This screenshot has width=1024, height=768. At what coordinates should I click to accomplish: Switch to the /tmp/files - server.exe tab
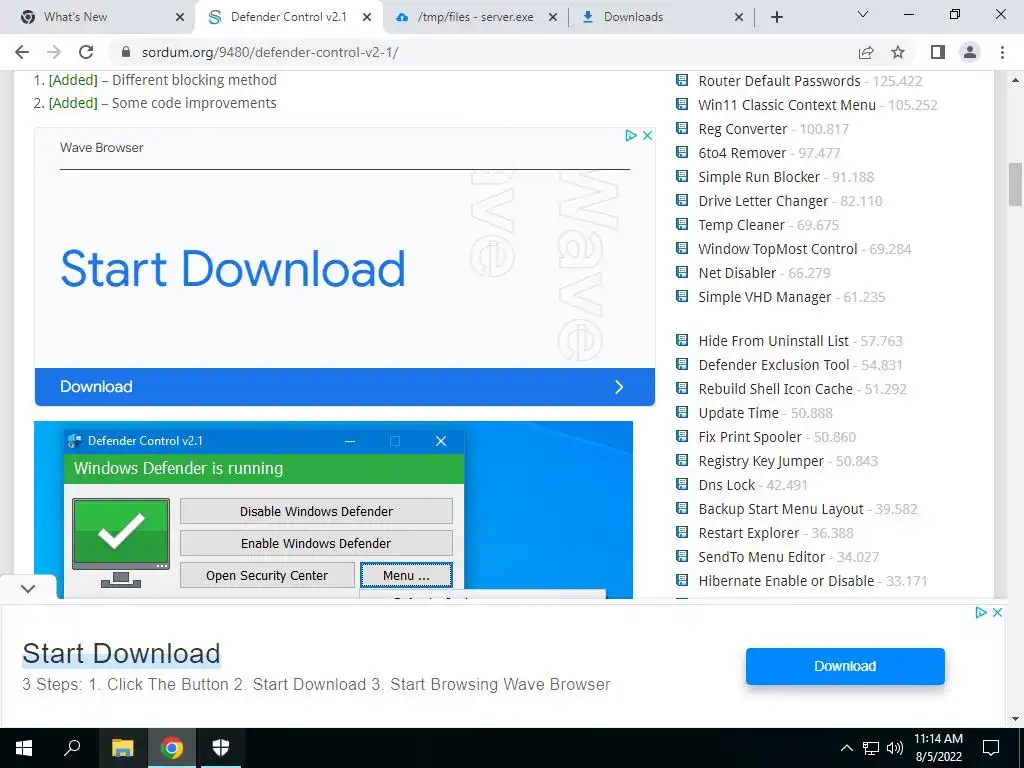(475, 17)
